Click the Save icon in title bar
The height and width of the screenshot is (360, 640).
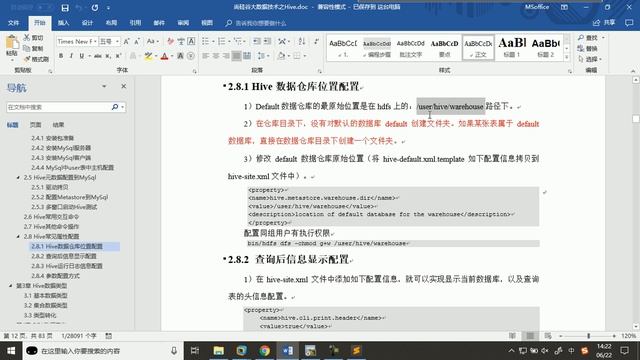click(x=65, y=8)
